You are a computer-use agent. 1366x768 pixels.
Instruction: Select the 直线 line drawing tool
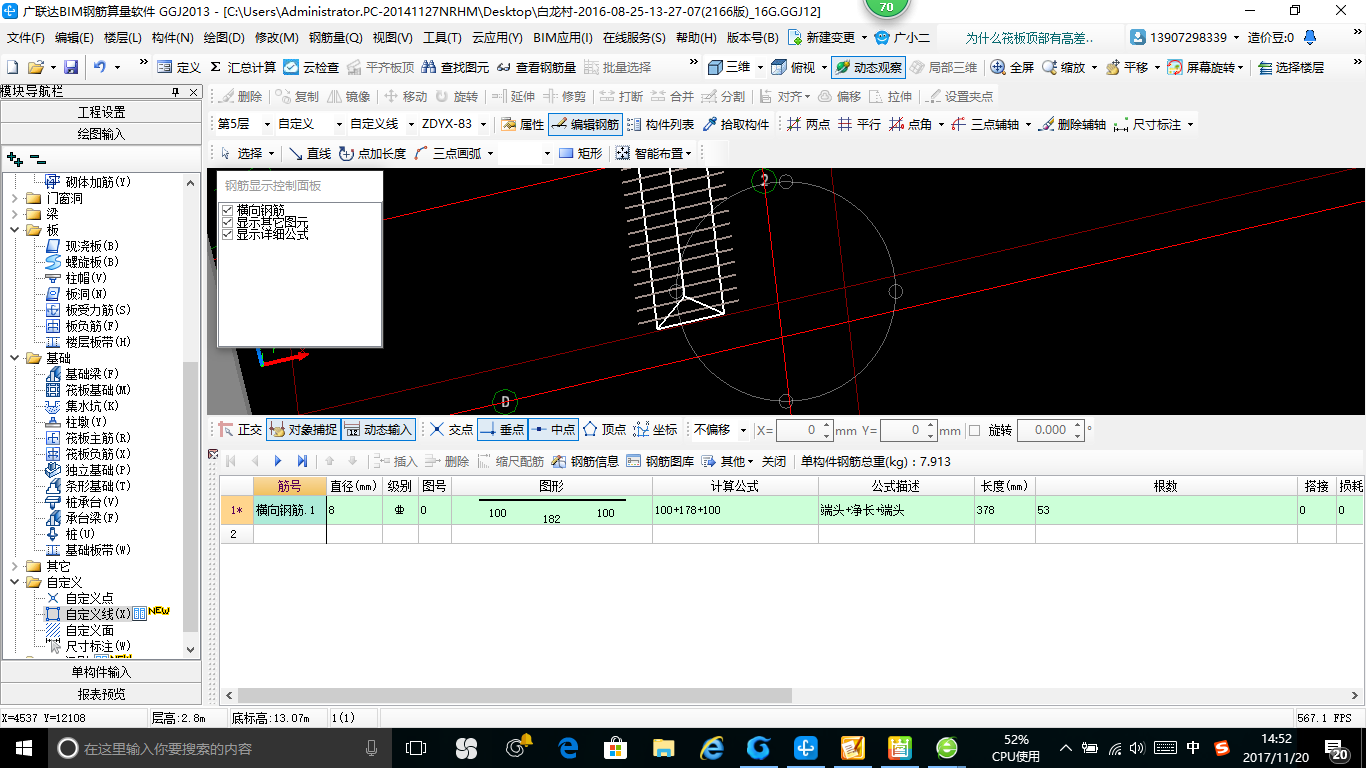[310, 153]
